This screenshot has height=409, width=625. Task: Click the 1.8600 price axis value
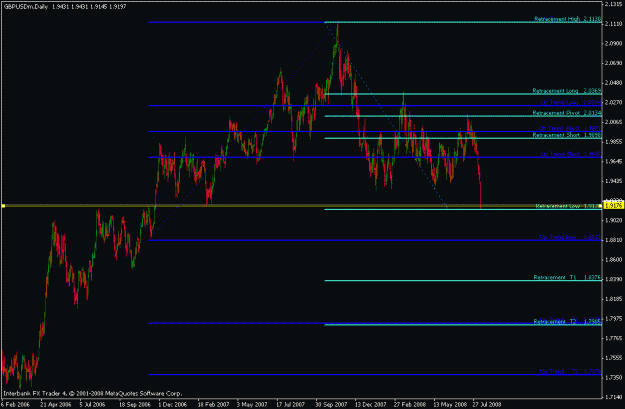613,260
